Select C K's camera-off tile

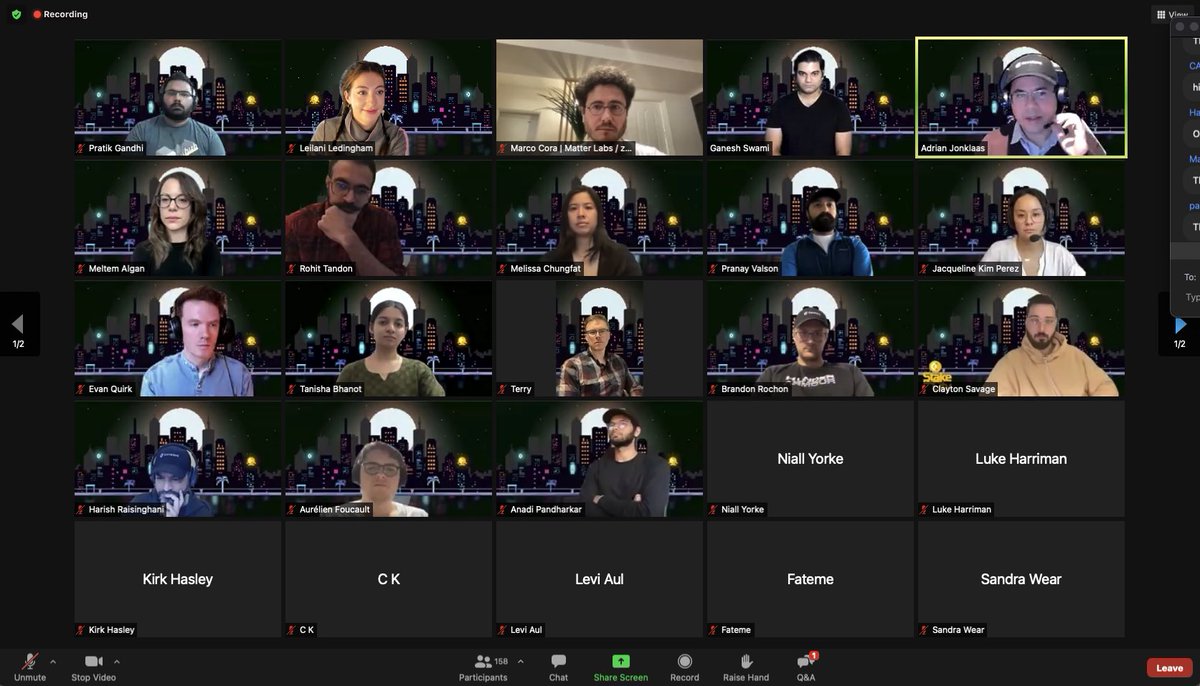[389, 579]
